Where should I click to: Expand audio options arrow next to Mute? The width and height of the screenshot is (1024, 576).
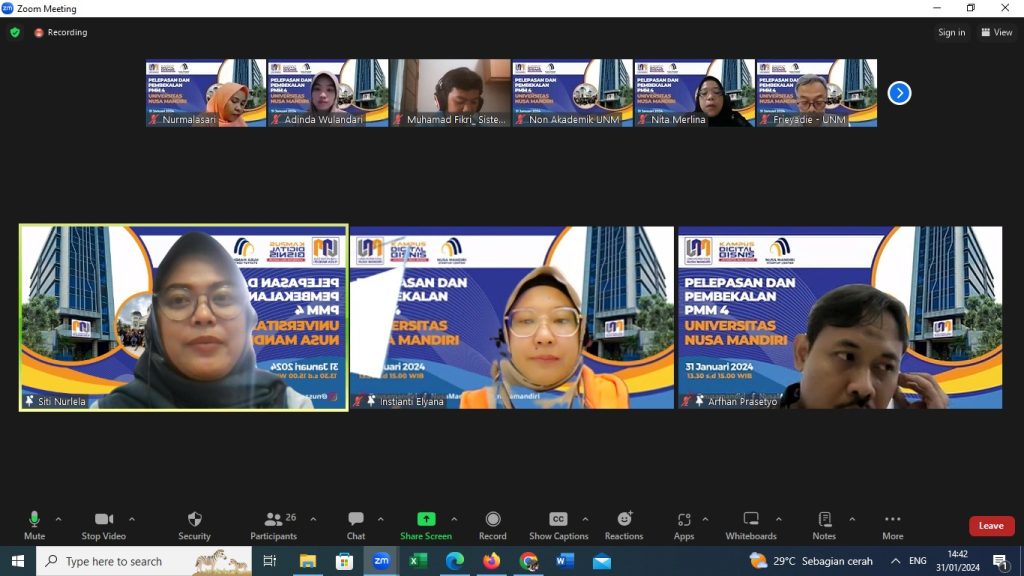[x=58, y=519]
